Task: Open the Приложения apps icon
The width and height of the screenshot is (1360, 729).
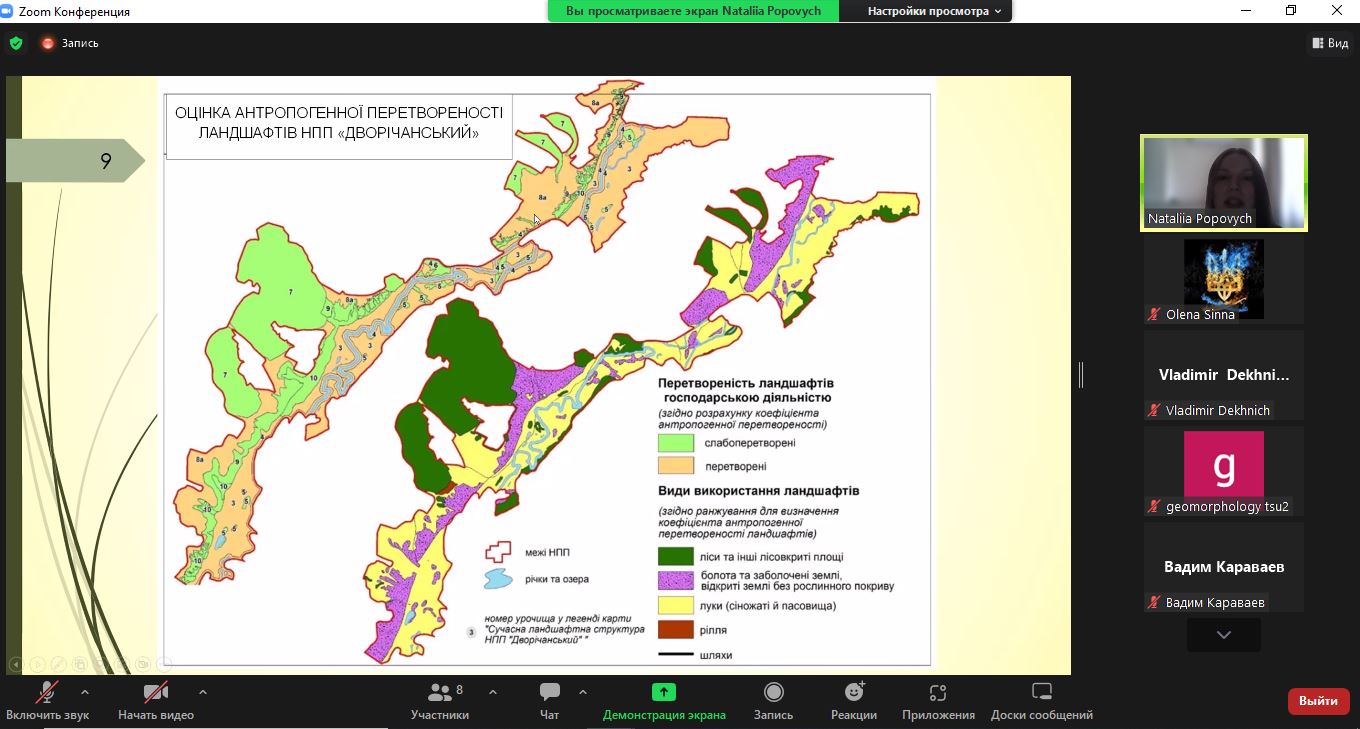Action: coord(937,692)
